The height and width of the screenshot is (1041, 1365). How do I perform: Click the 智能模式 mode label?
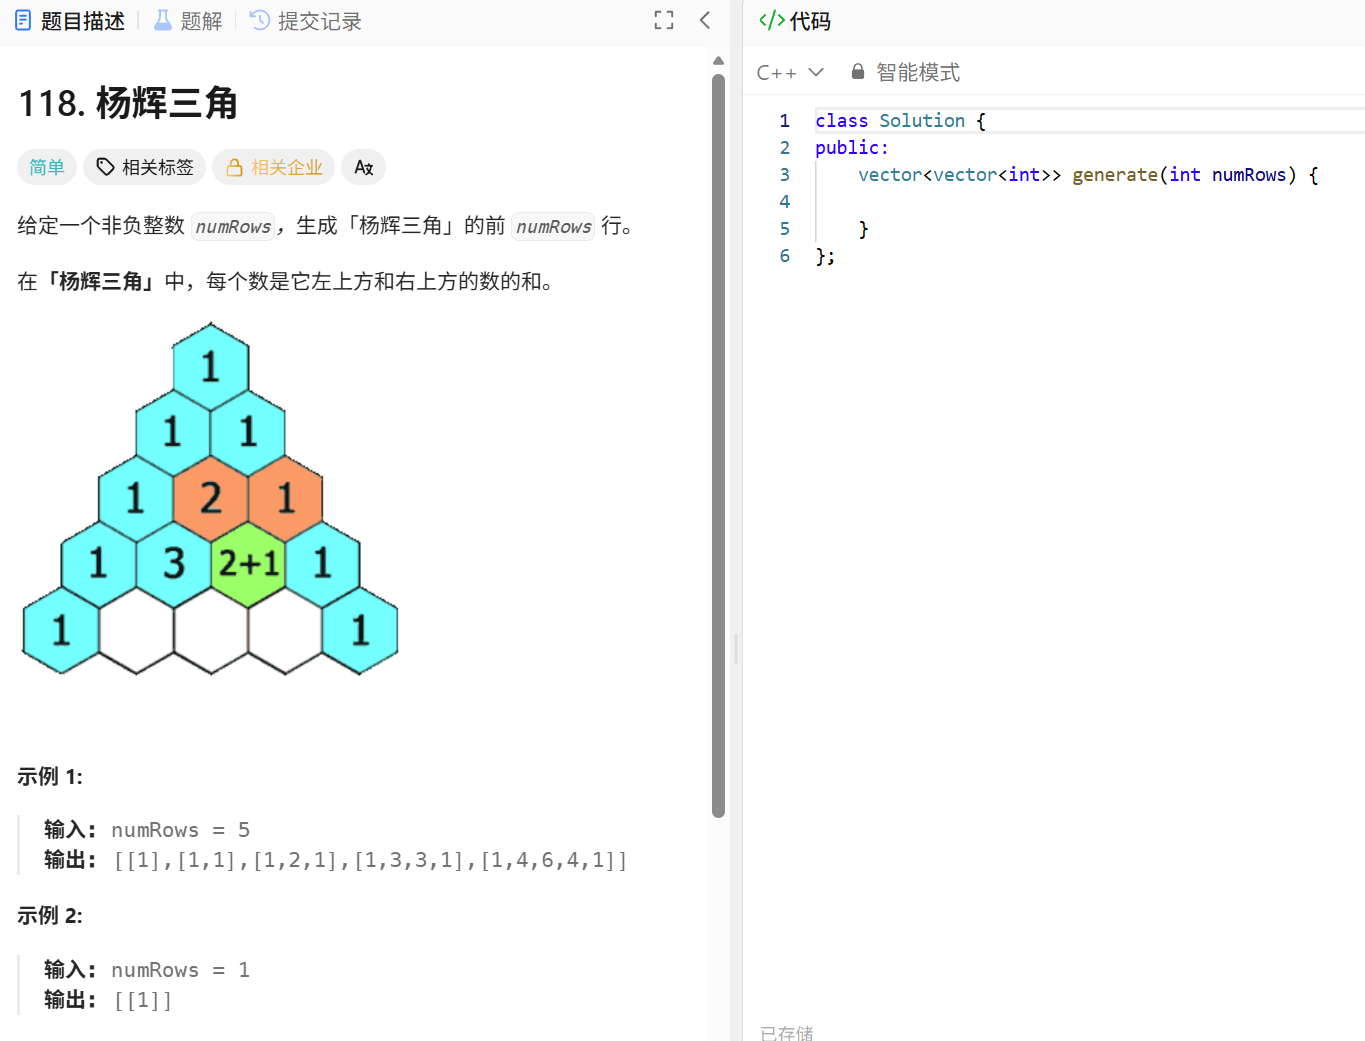point(917,71)
